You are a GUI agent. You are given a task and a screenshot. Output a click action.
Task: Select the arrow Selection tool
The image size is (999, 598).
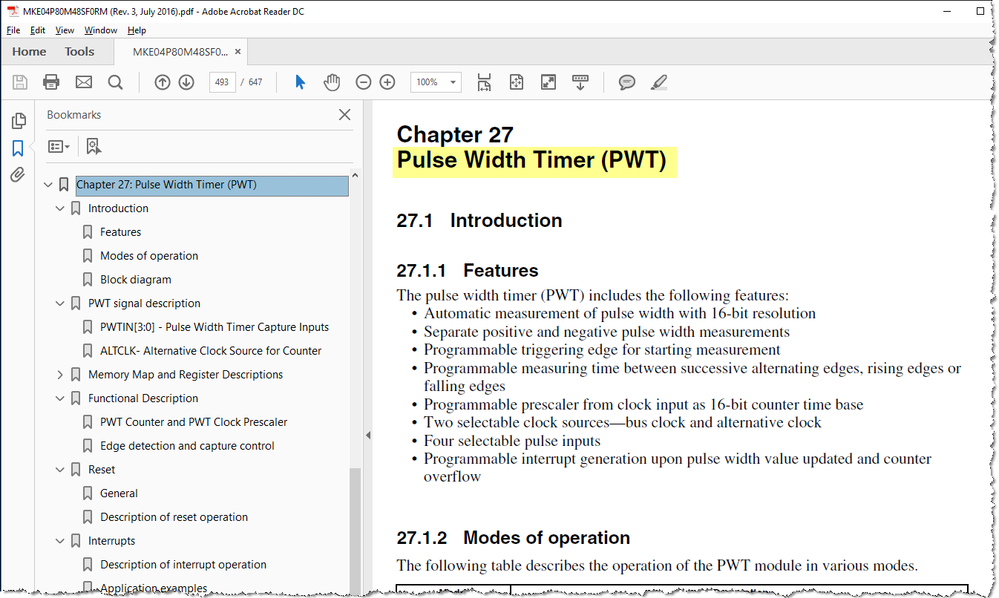point(300,82)
